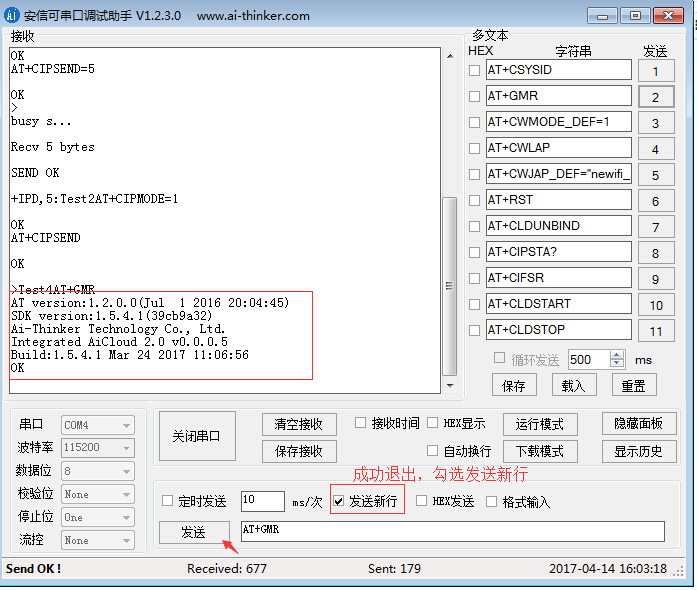Click the 'Send OK !' status text

(33, 569)
